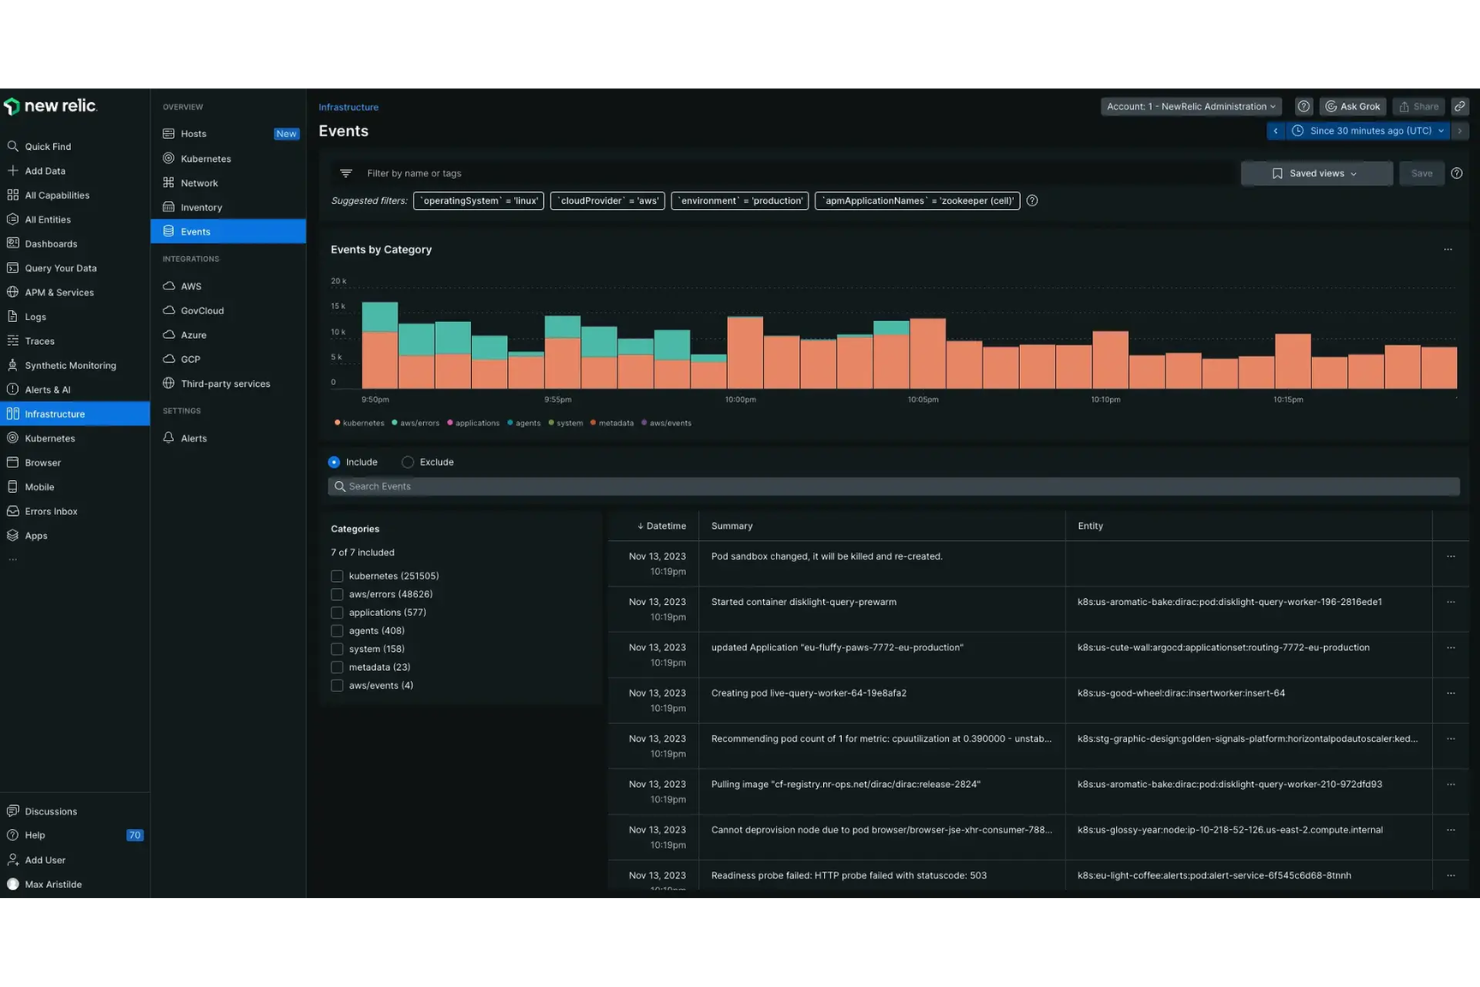The width and height of the screenshot is (1480, 987).
Task: Click the Infrastructure breadcrumb link
Action: [x=348, y=107]
